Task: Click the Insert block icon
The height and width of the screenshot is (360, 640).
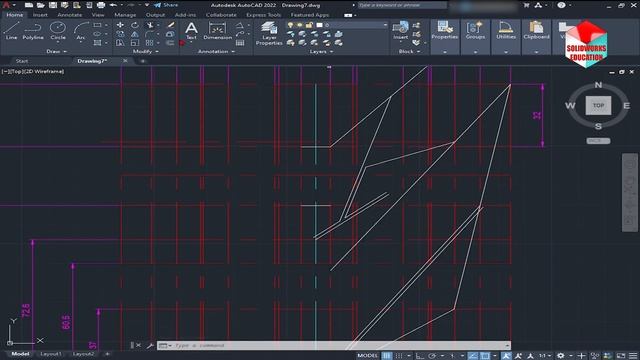Action: (400, 31)
